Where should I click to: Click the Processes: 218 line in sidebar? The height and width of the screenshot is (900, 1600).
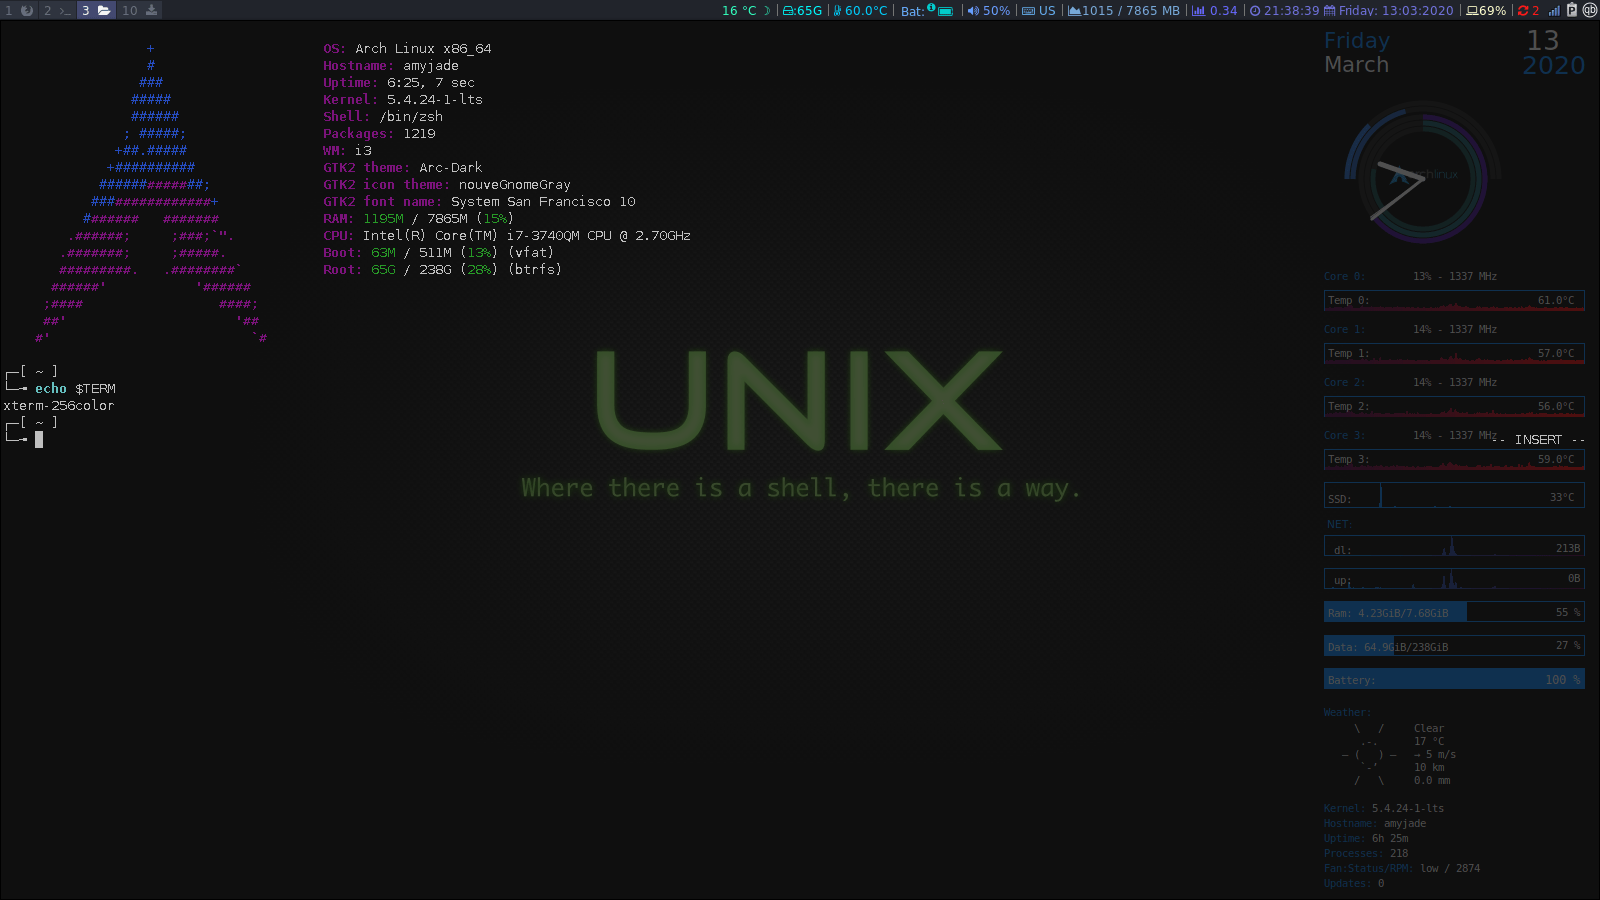click(1366, 853)
